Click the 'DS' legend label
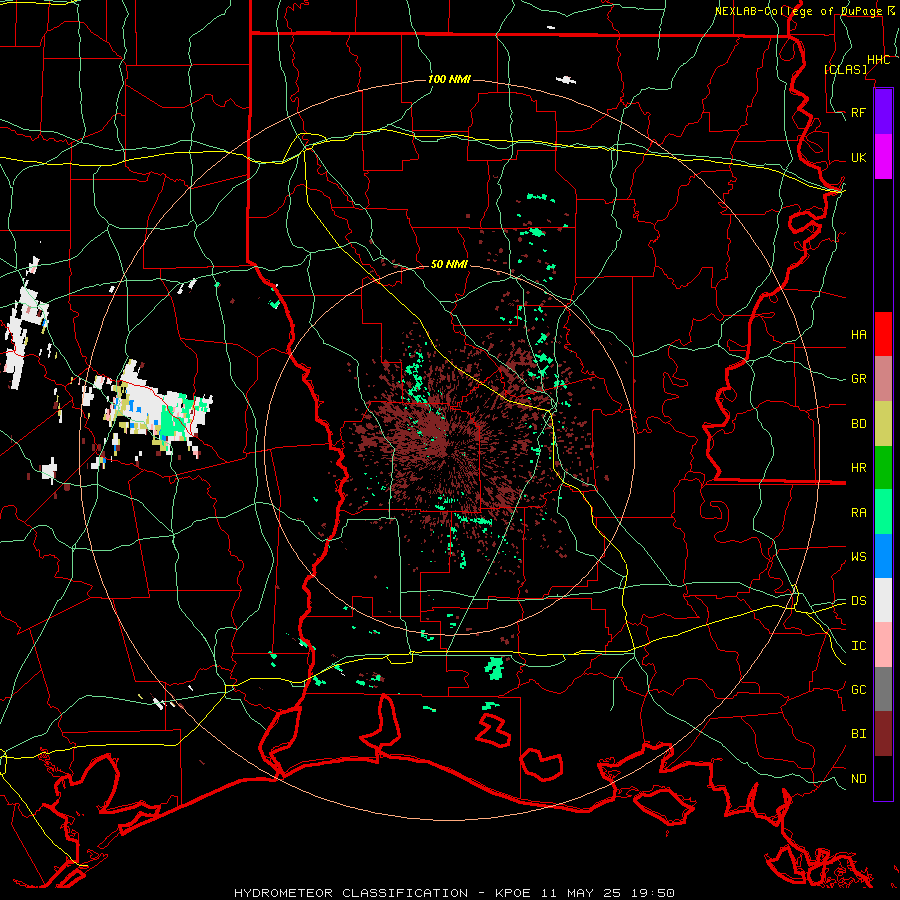The height and width of the screenshot is (900, 900). click(858, 601)
